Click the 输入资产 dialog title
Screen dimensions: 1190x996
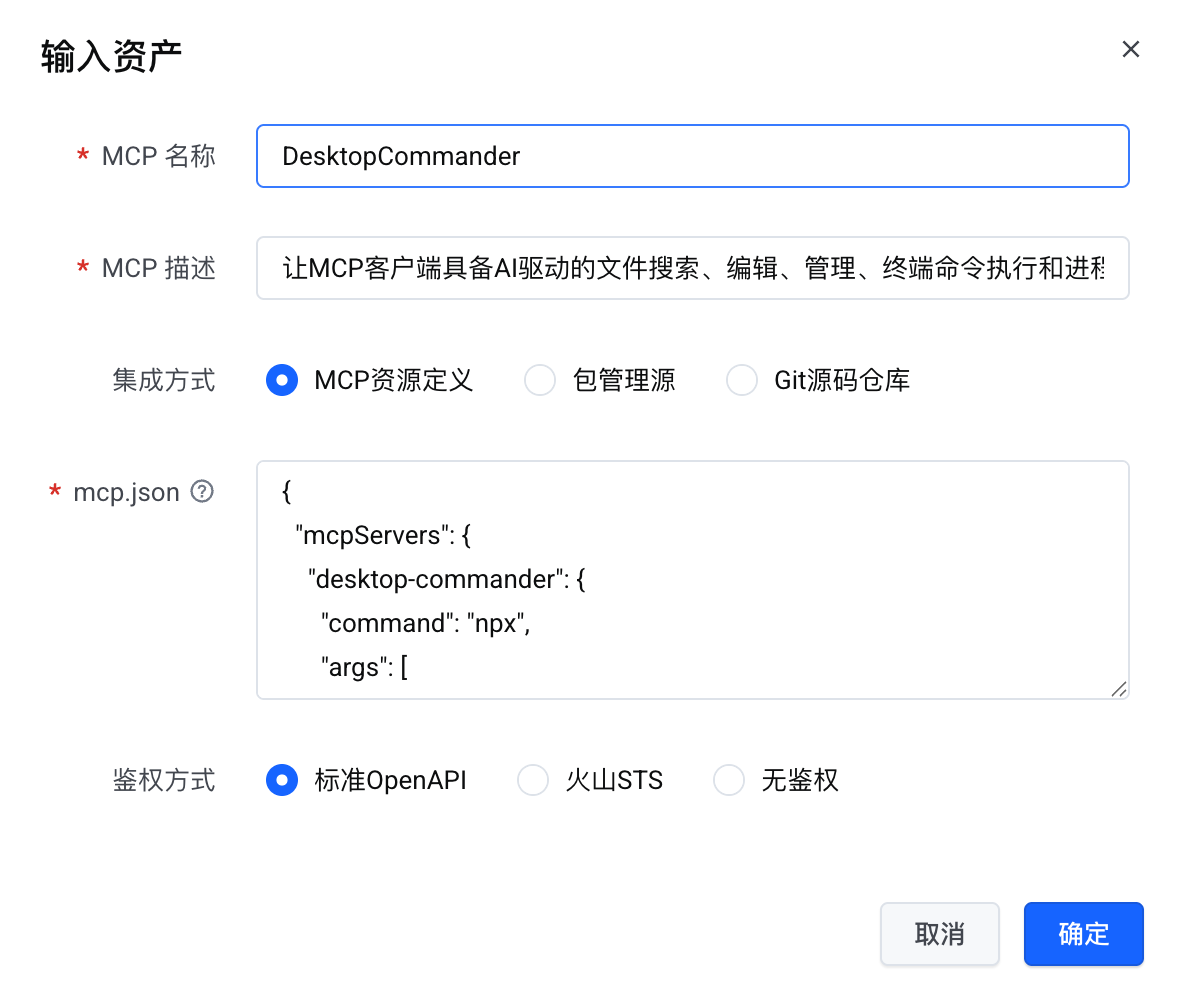[x=111, y=56]
